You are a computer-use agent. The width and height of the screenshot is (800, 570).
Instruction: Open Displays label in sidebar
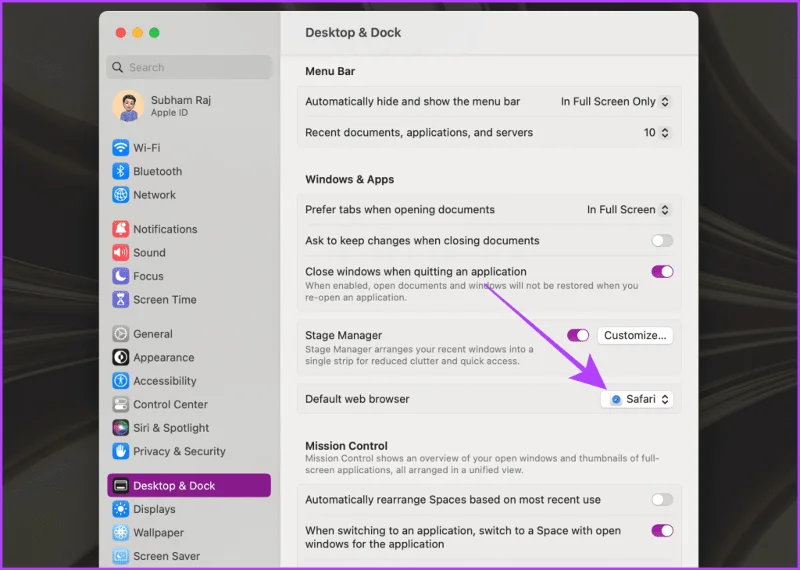pos(154,509)
